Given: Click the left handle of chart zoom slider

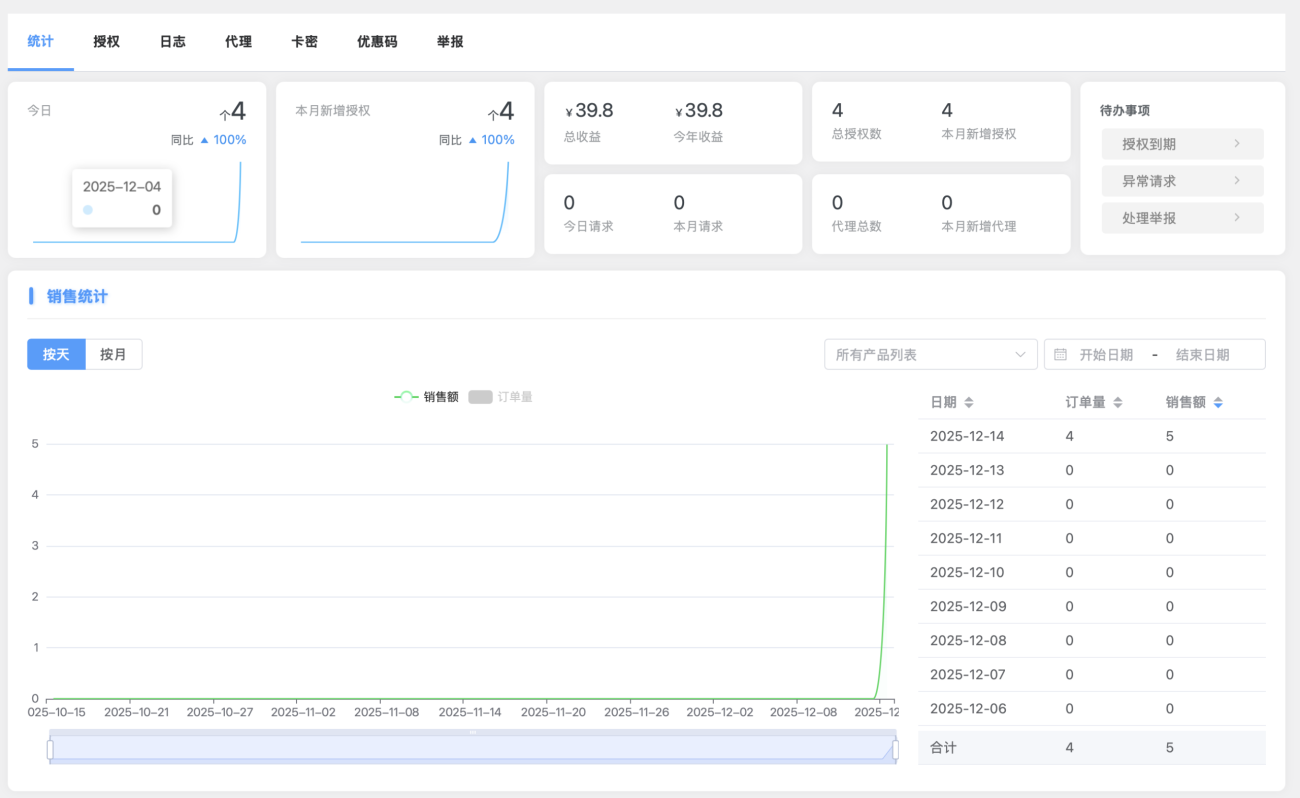Looking at the screenshot, I should (50, 749).
